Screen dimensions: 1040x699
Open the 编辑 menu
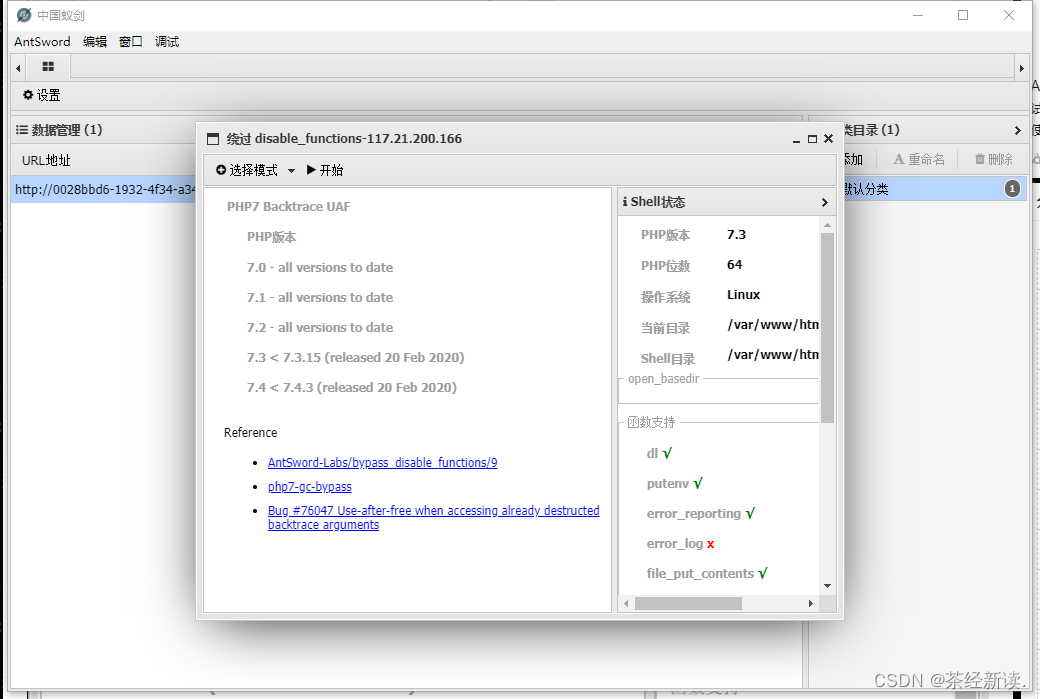(x=95, y=41)
